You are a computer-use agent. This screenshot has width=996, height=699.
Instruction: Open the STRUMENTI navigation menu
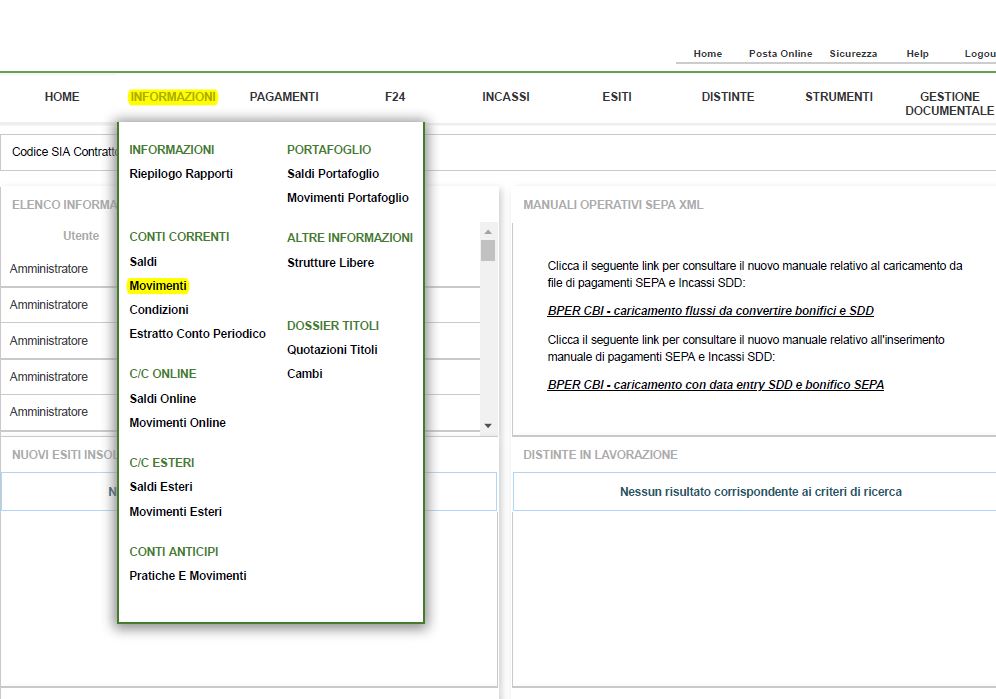(x=839, y=97)
